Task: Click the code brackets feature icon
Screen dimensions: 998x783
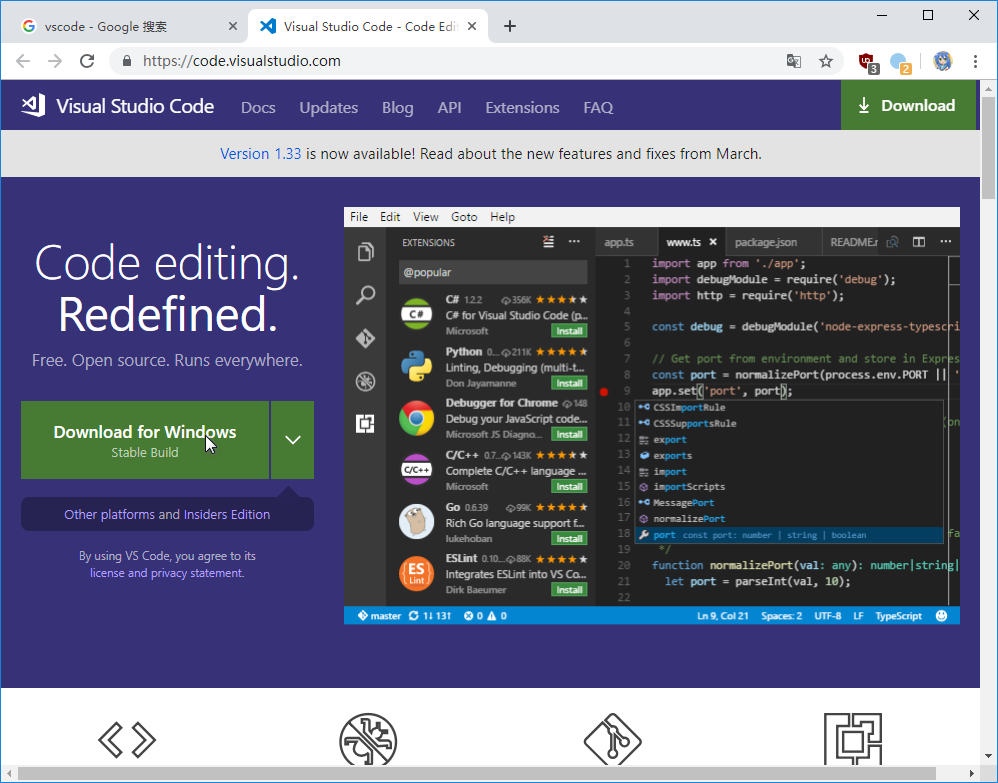Action: (127, 740)
